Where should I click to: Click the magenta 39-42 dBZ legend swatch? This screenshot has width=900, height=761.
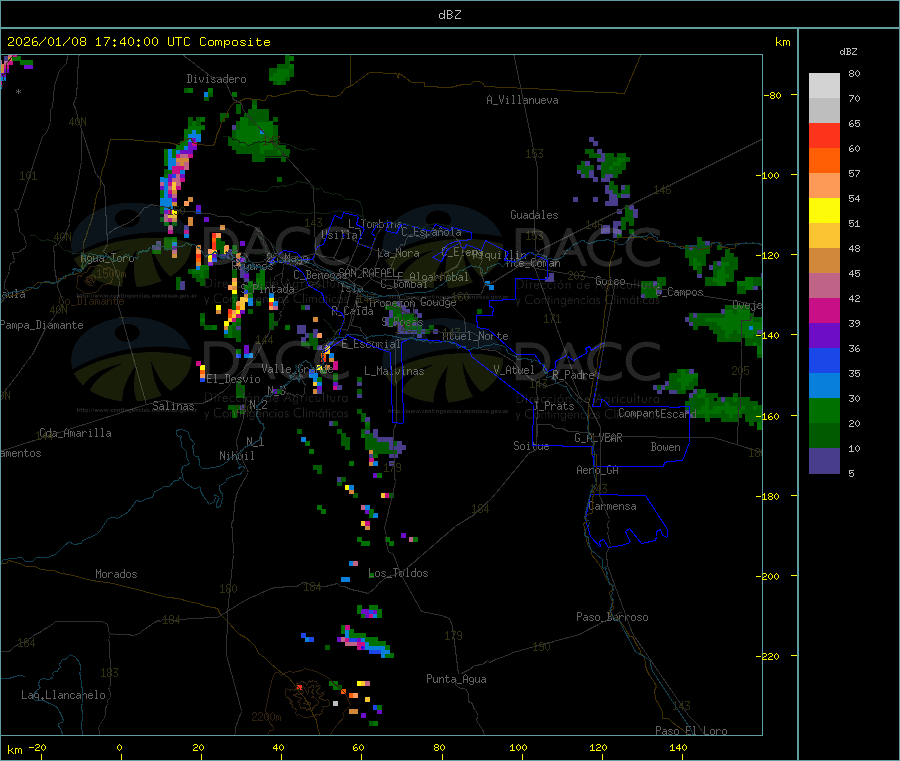click(824, 310)
